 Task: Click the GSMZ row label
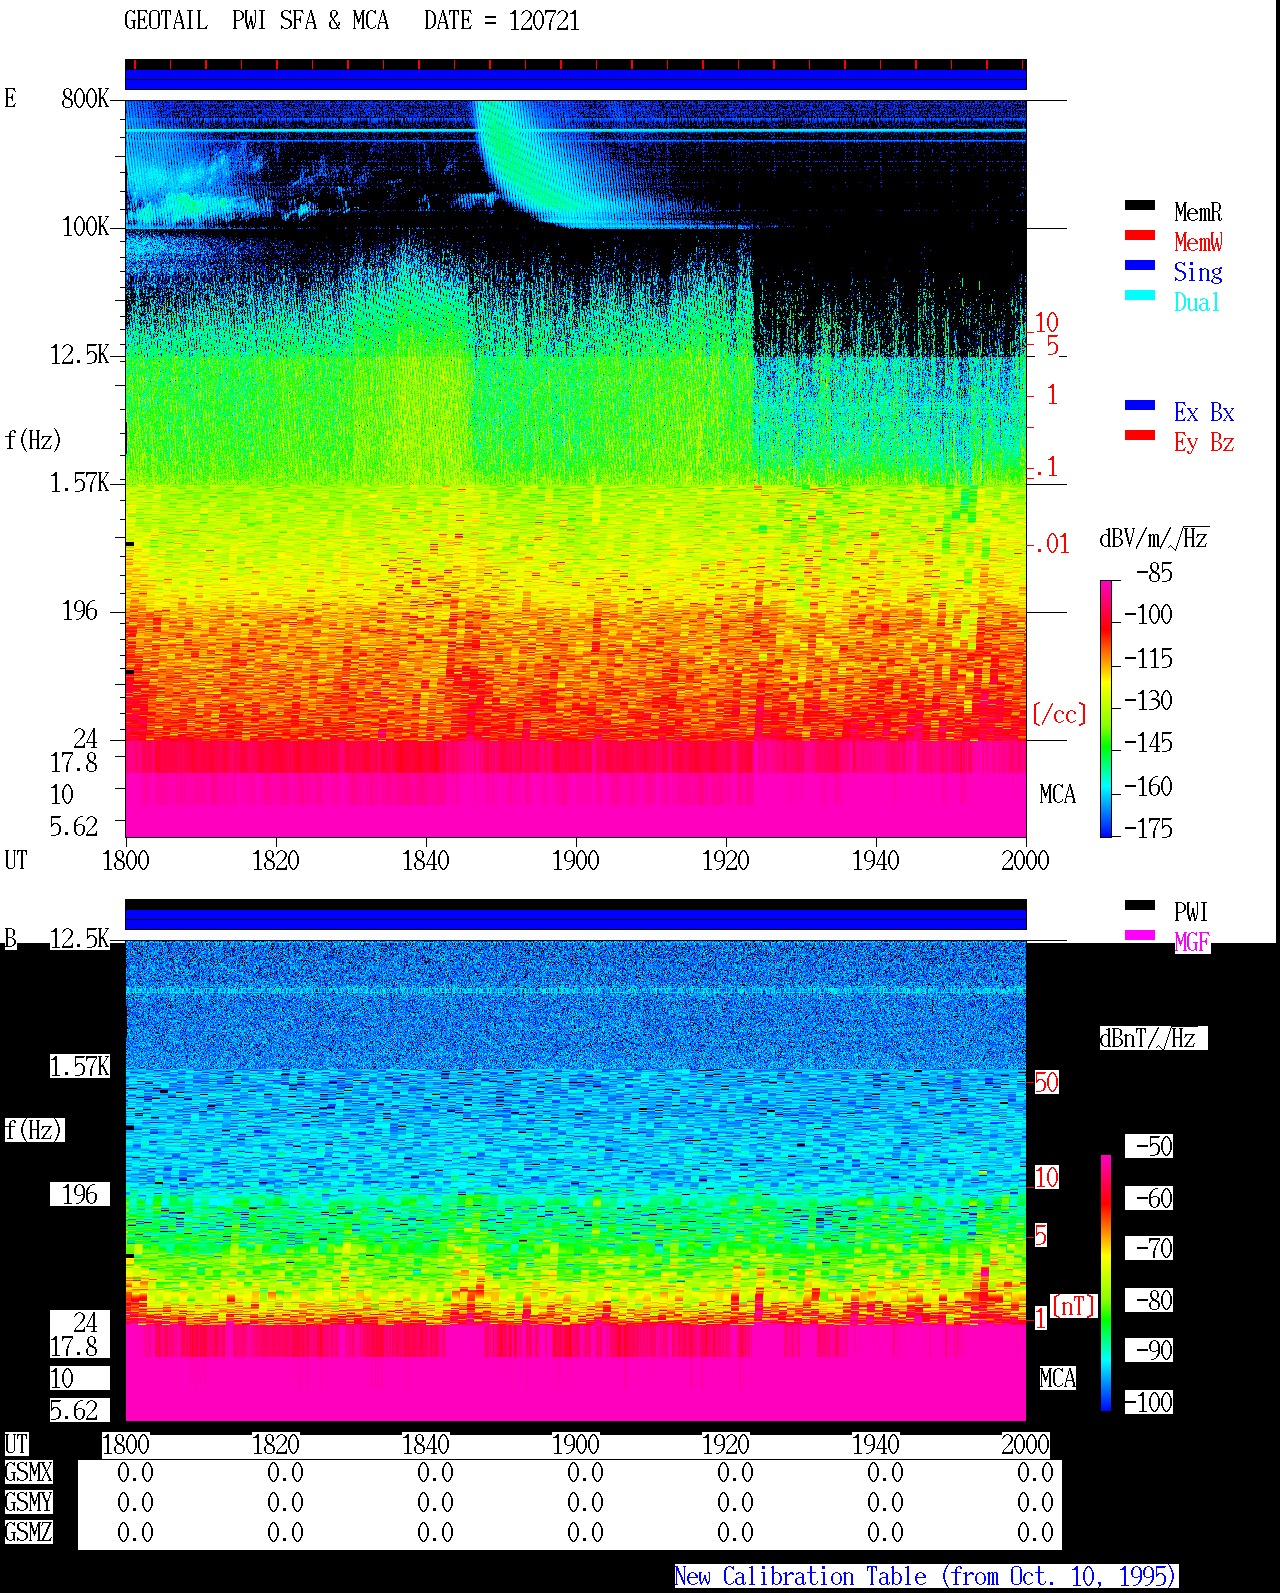(28, 1532)
